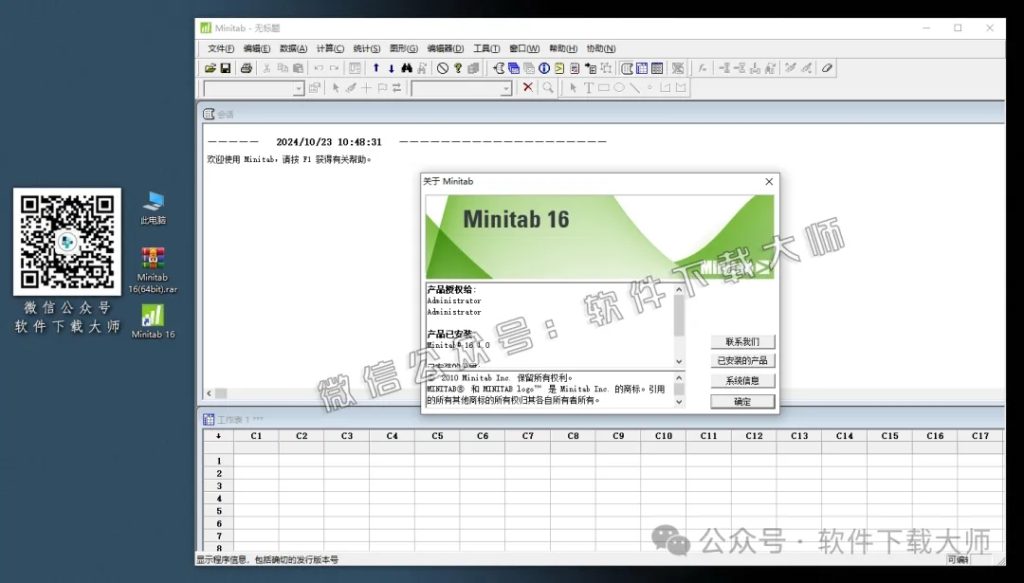1024x583 pixels.
Task: Save the current project using the toolbar icon
Action: point(227,68)
